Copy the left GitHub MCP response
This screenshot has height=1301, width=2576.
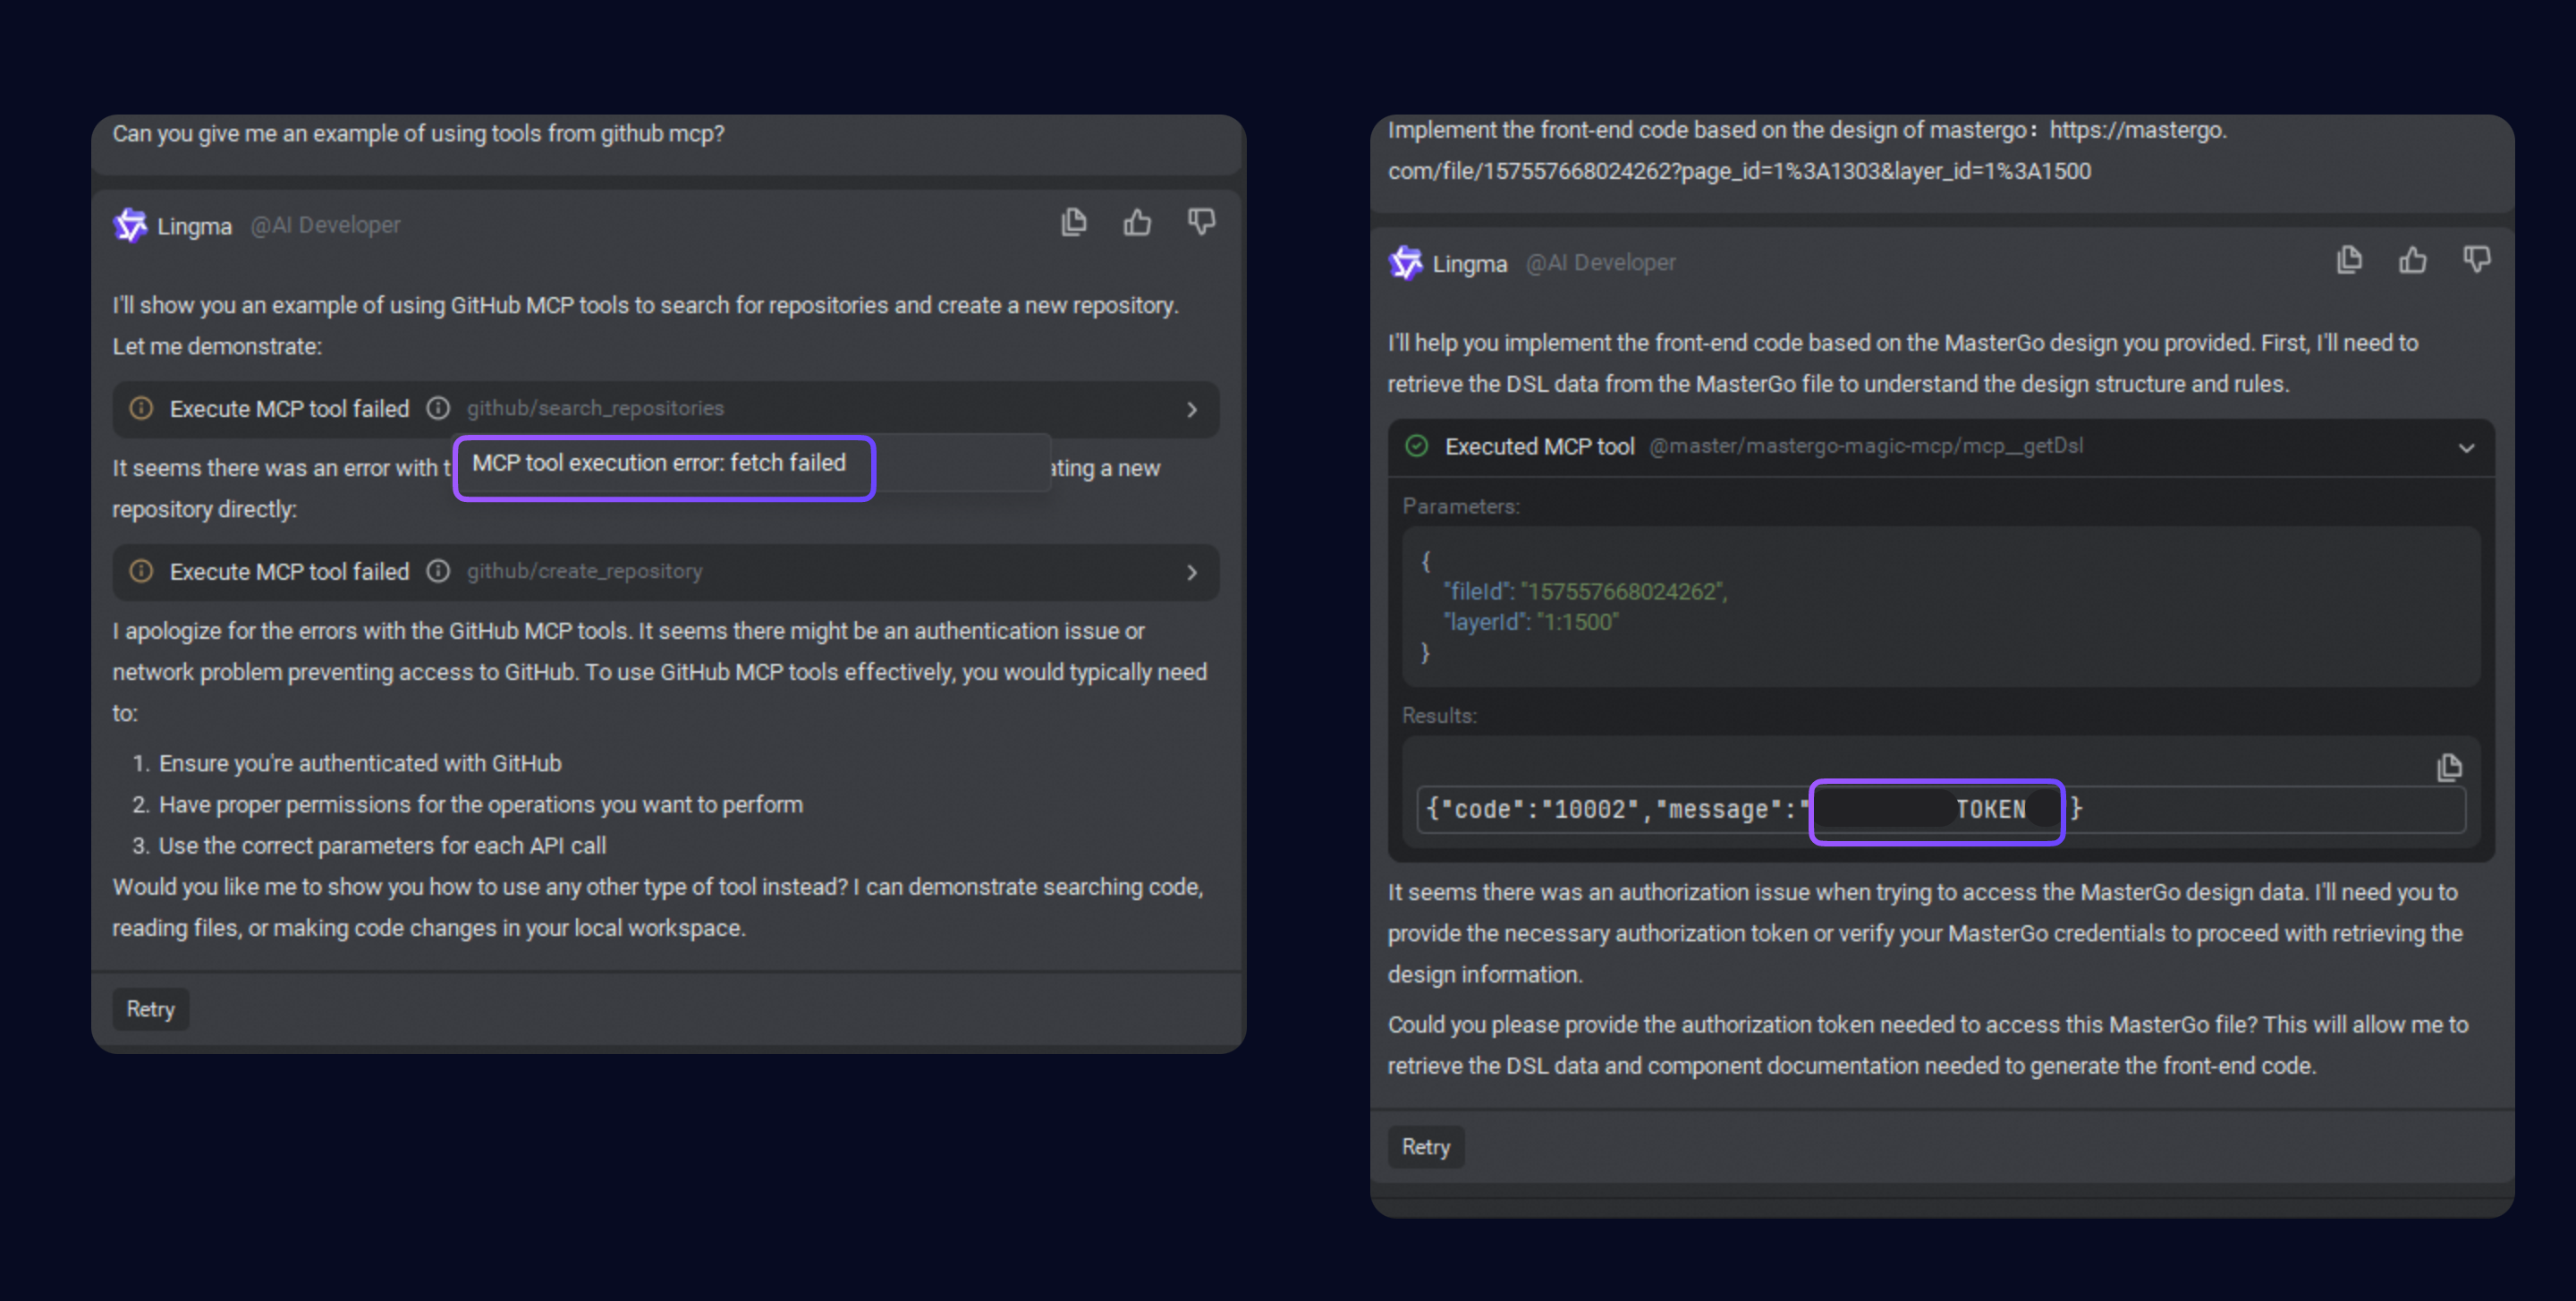pos(1074,222)
